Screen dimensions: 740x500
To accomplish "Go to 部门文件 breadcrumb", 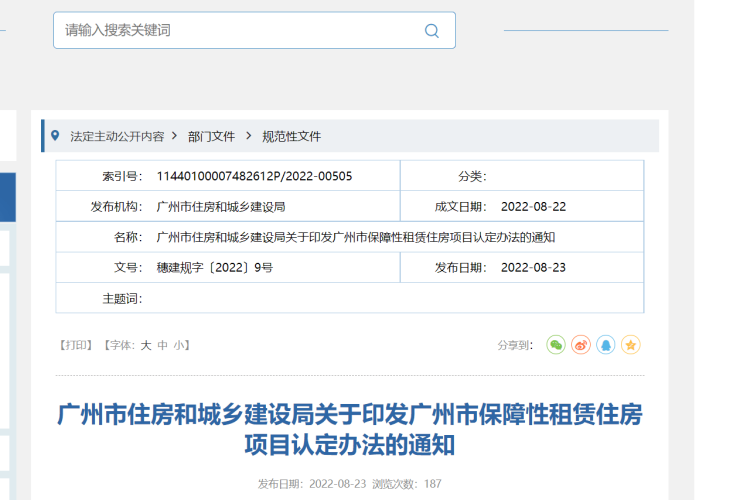I will [211, 136].
